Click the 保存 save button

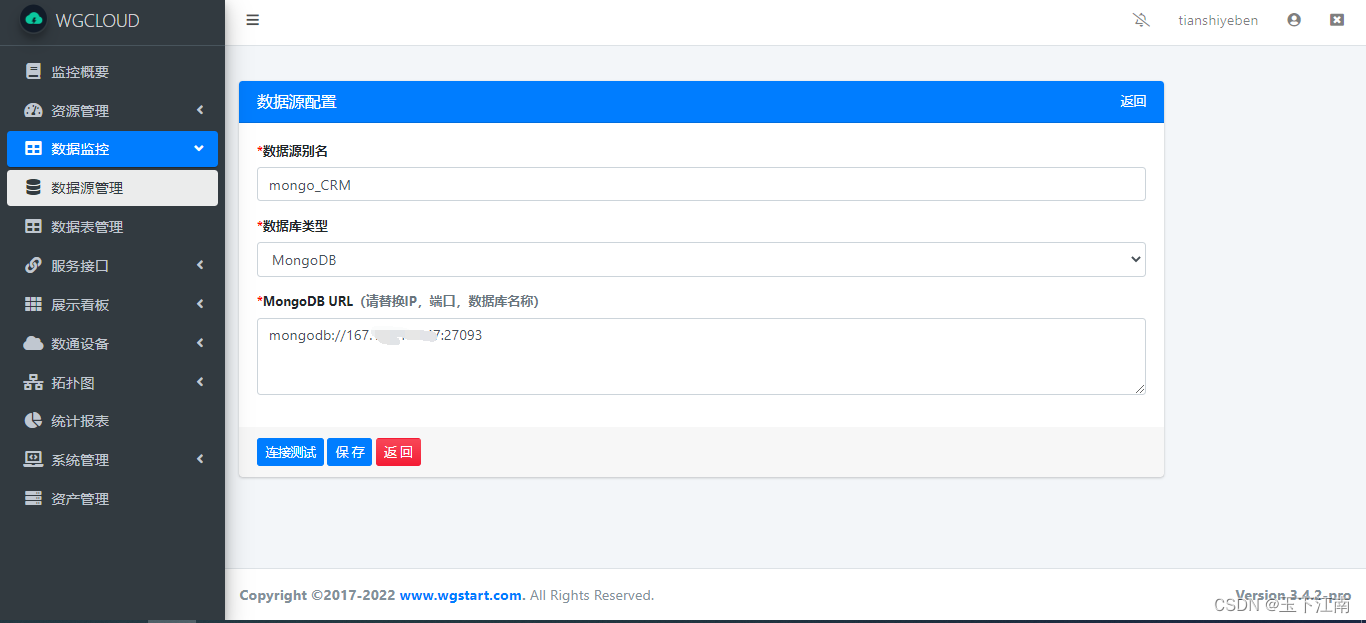[x=349, y=451]
